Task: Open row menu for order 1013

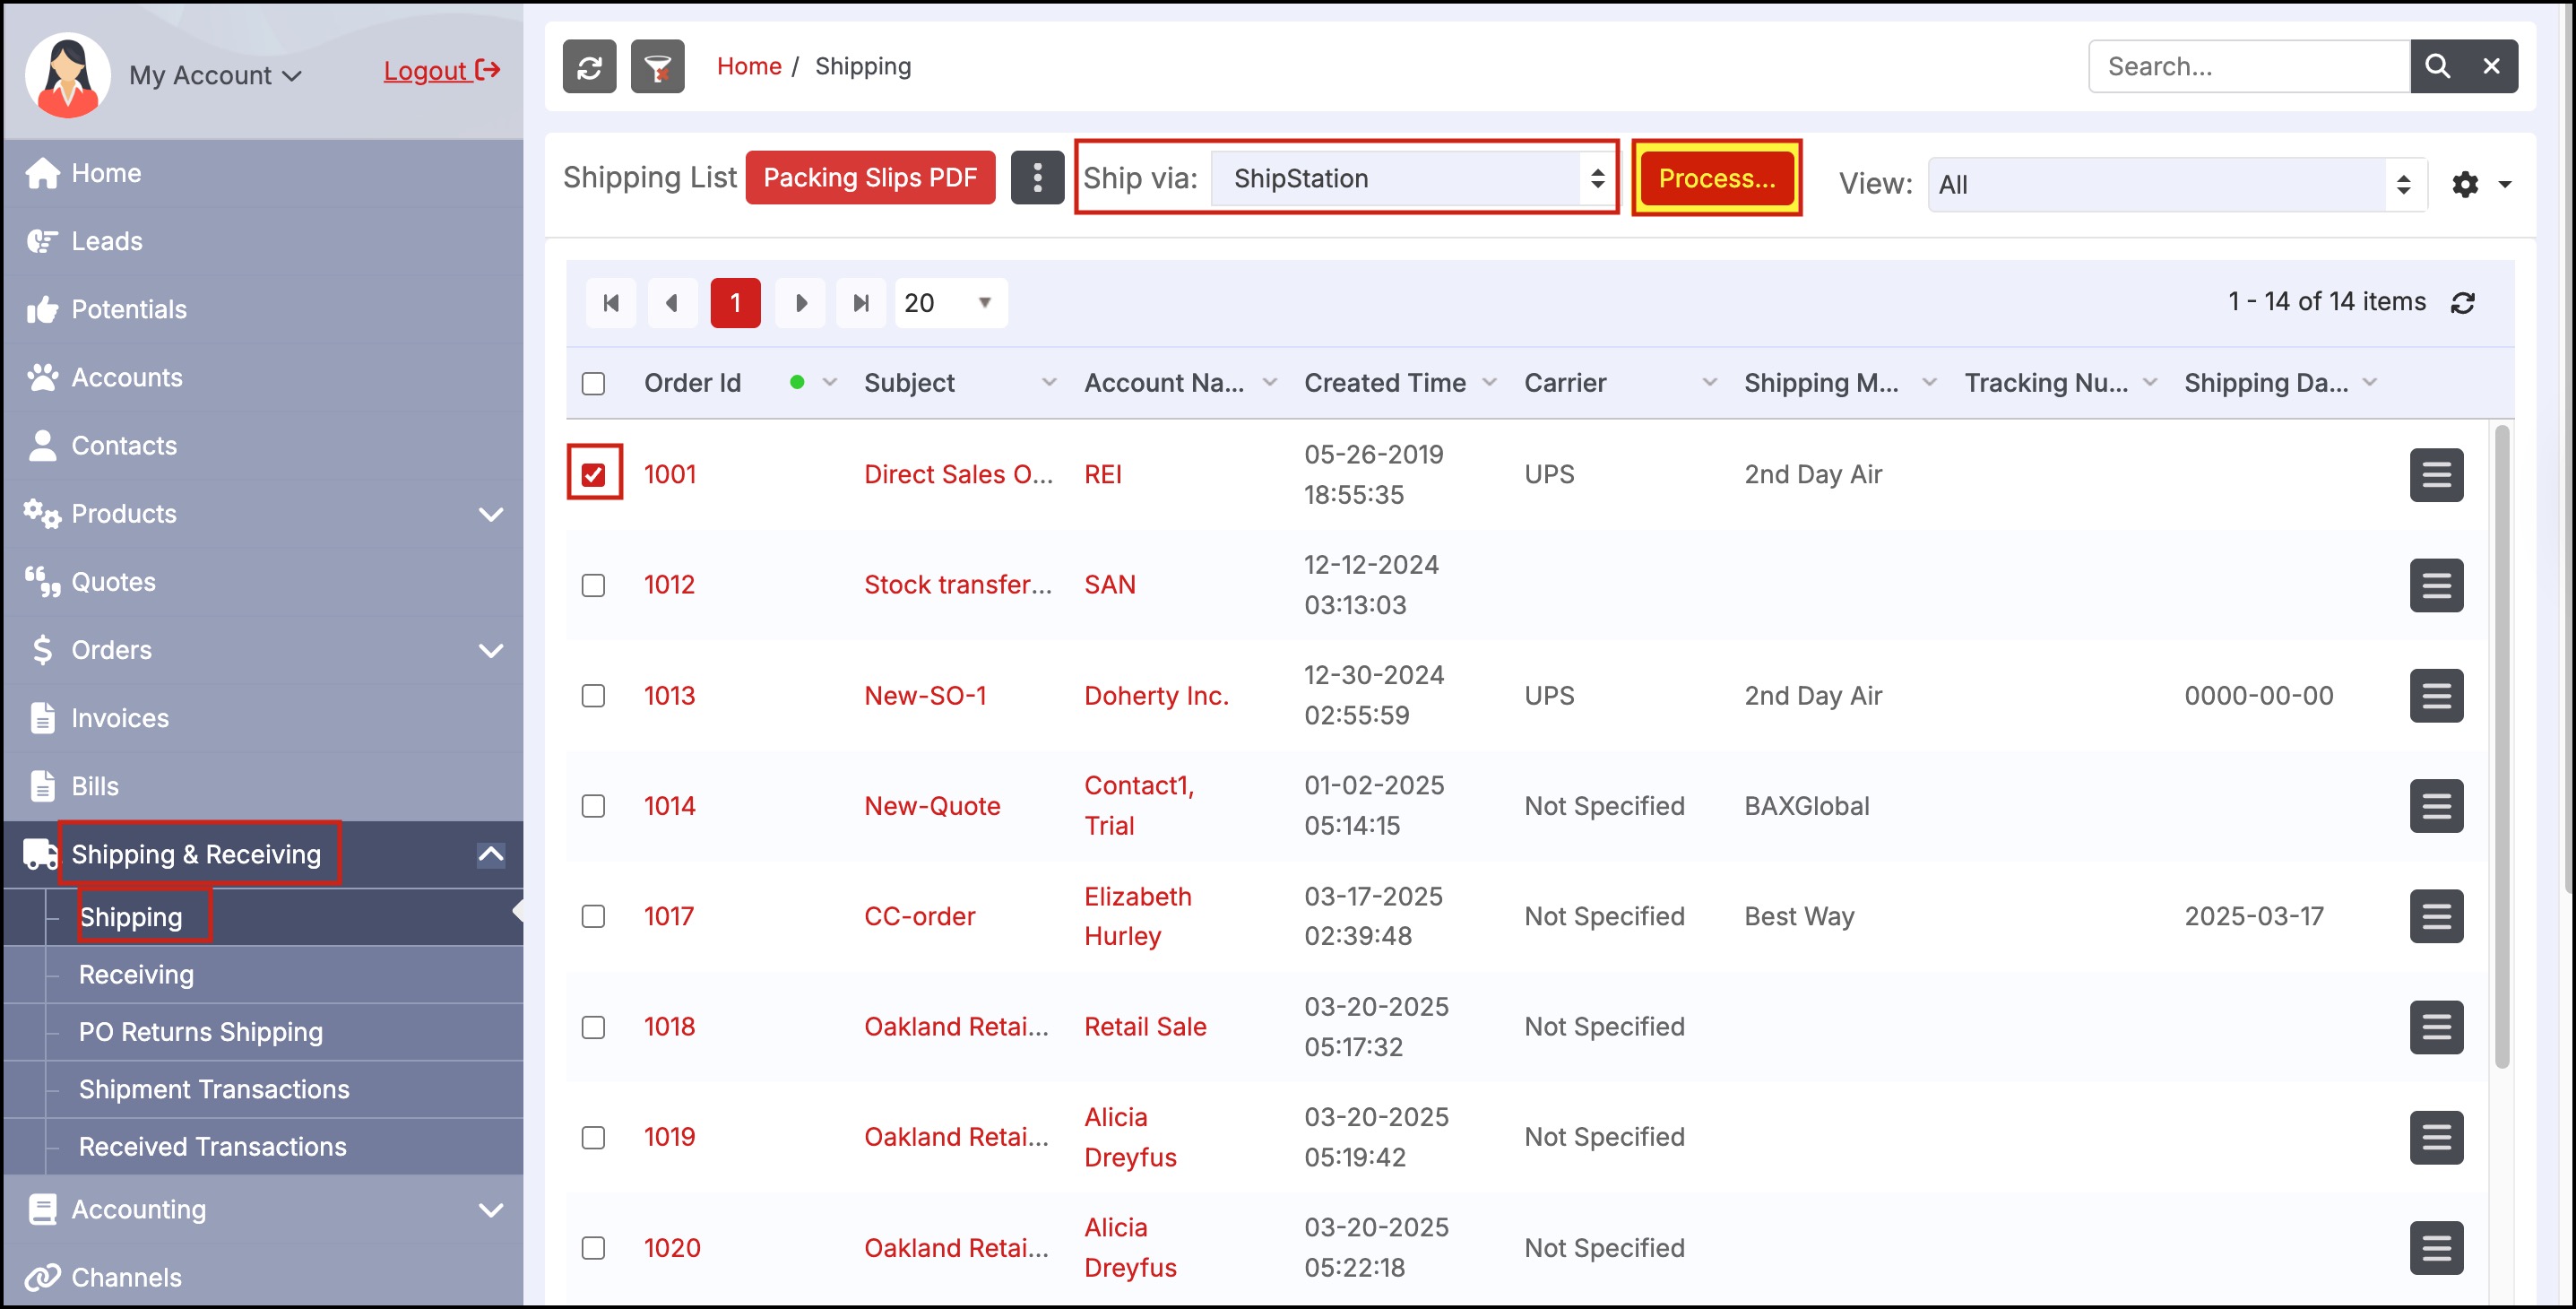Action: click(x=2435, y=696)
